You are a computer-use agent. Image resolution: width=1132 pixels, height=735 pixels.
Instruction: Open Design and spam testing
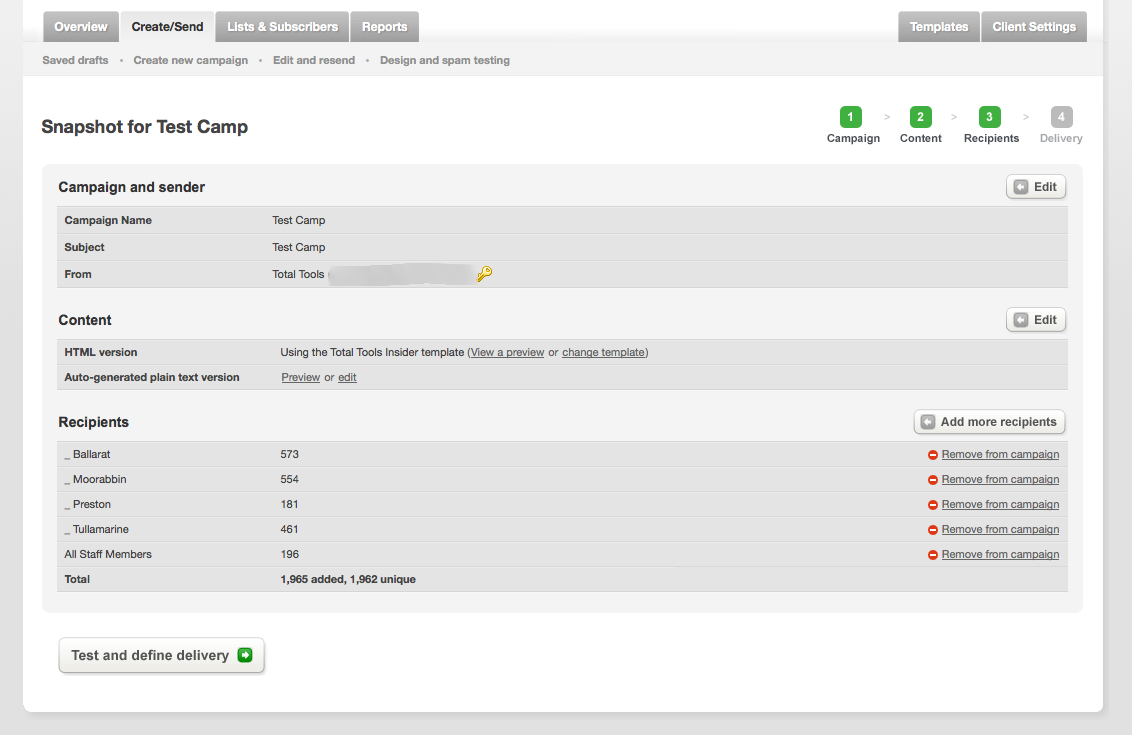pyautogui.click(x=444, y=60)
